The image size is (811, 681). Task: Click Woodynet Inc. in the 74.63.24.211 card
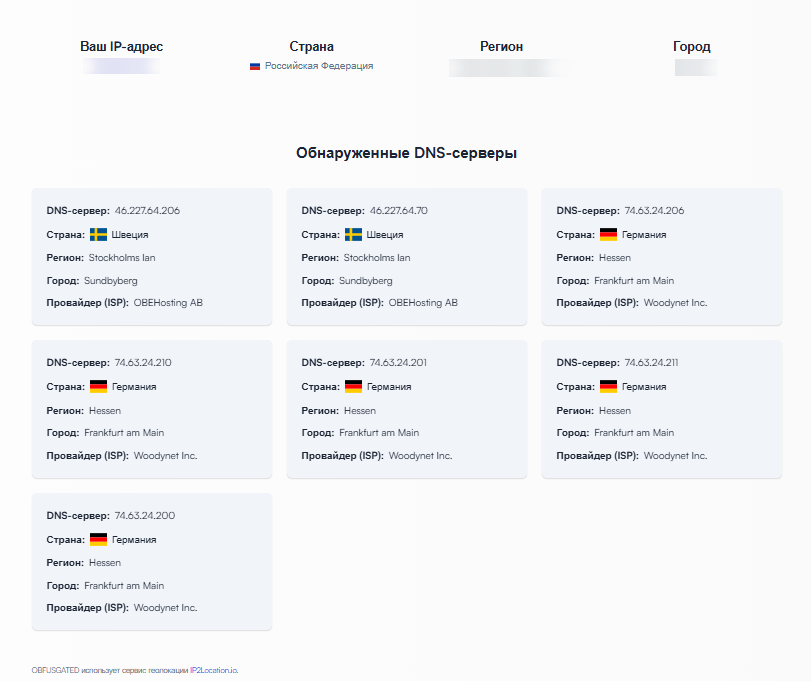coord(675,456)
